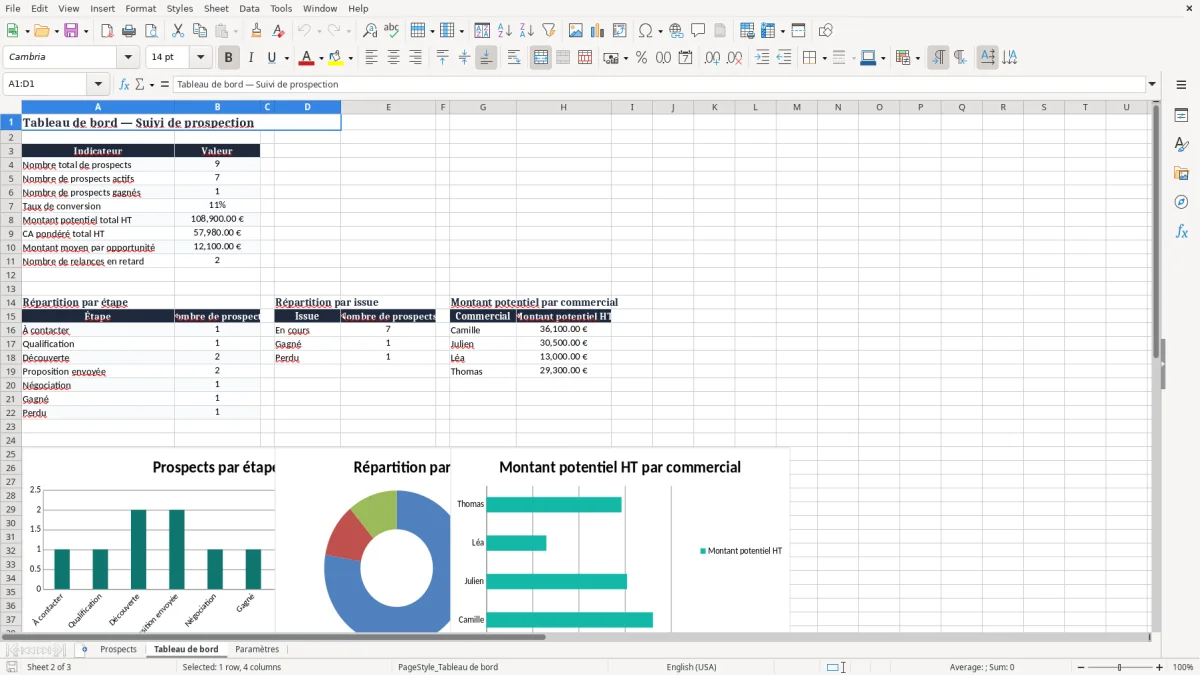Toggle Right-to-Left text direction
Screen dimensions: 1200x675
960,58
